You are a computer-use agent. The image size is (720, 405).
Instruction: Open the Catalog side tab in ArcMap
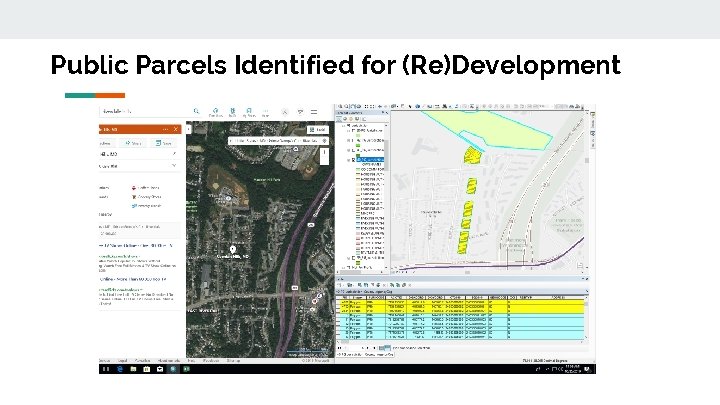pyautogui.click(x=593, y=123)
